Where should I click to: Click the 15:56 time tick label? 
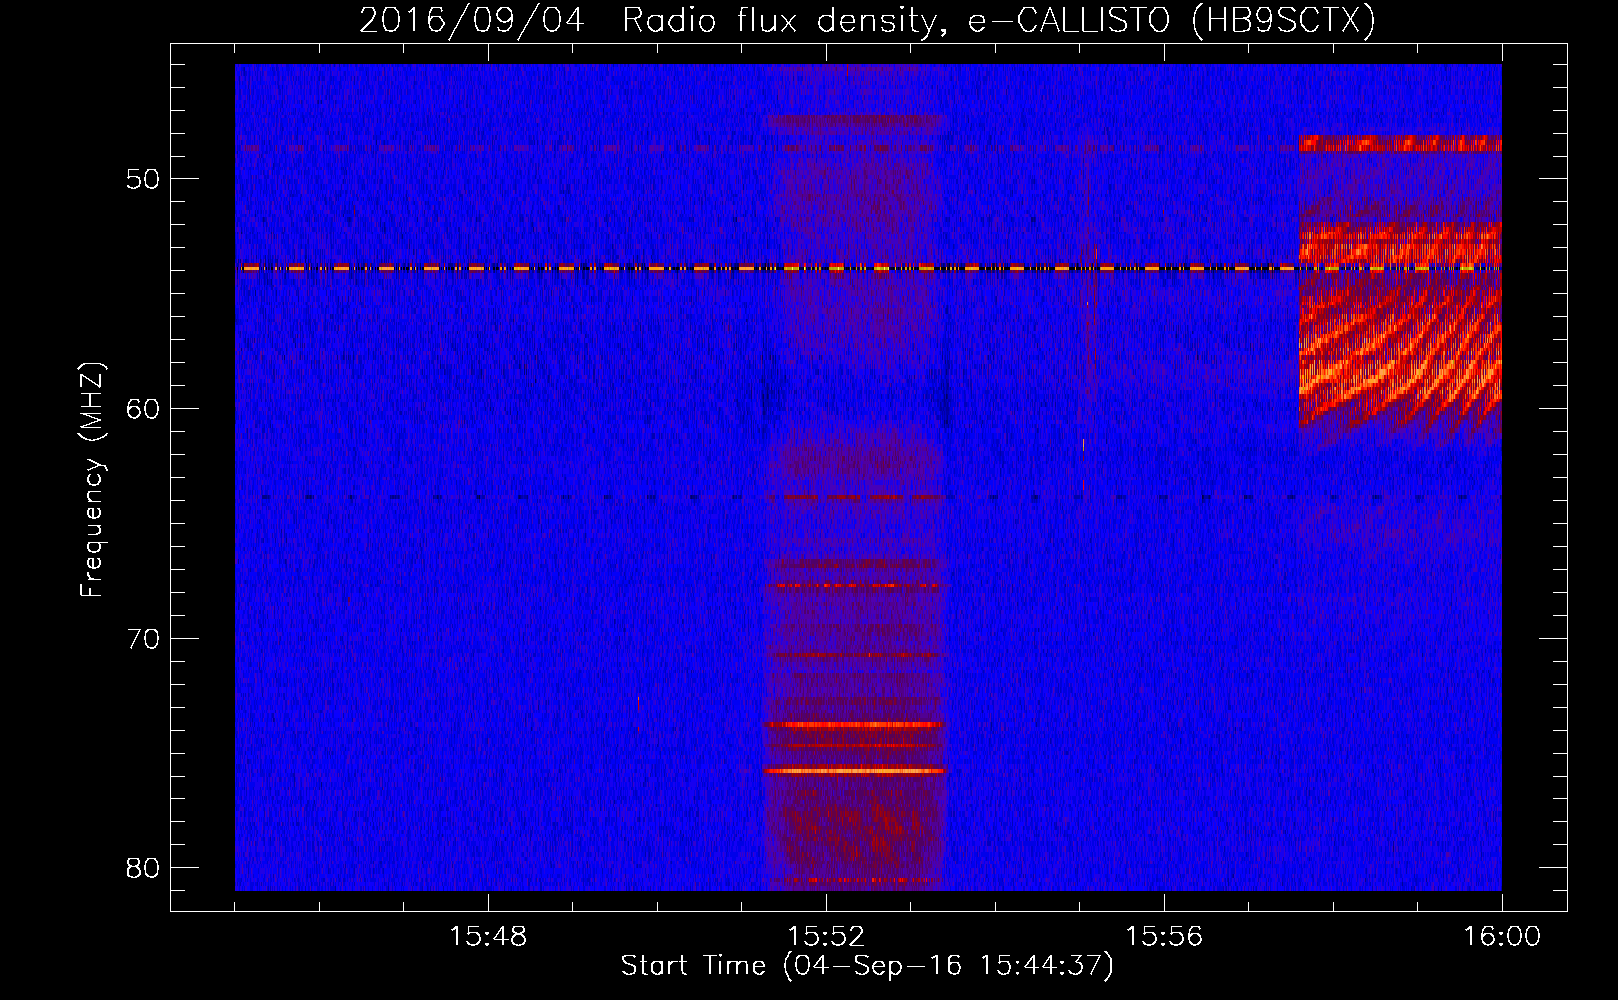1164,937
